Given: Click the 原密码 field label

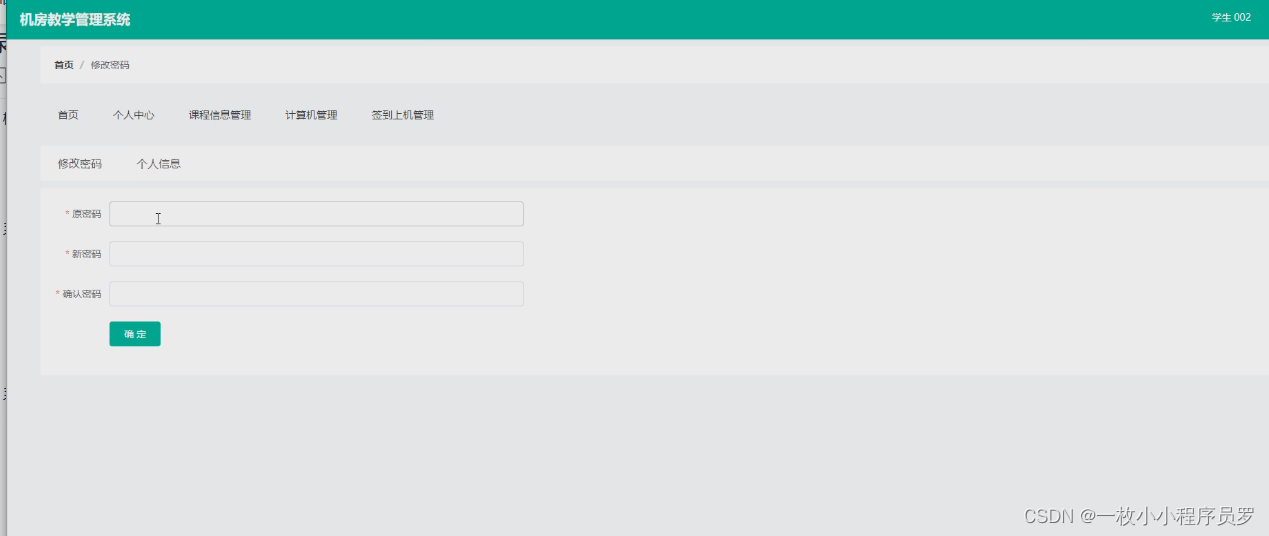Looking at the screenshot, I should coord(86,214).
